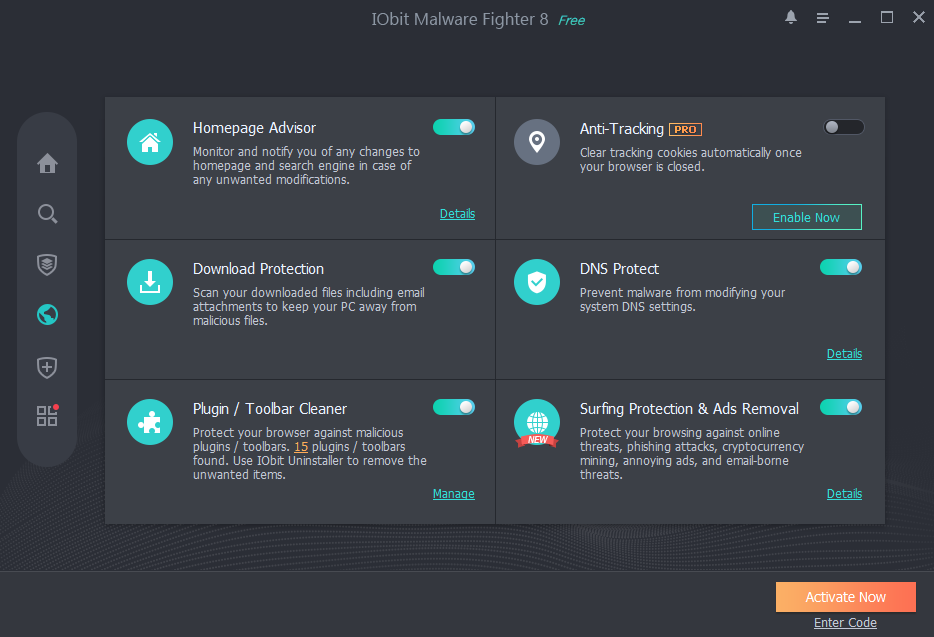Image resolution: width=934 pixels, height=637 pixels.
Task: Toggle Surfing Protection & Ads Removal
Action: click(x=840, y=407)
